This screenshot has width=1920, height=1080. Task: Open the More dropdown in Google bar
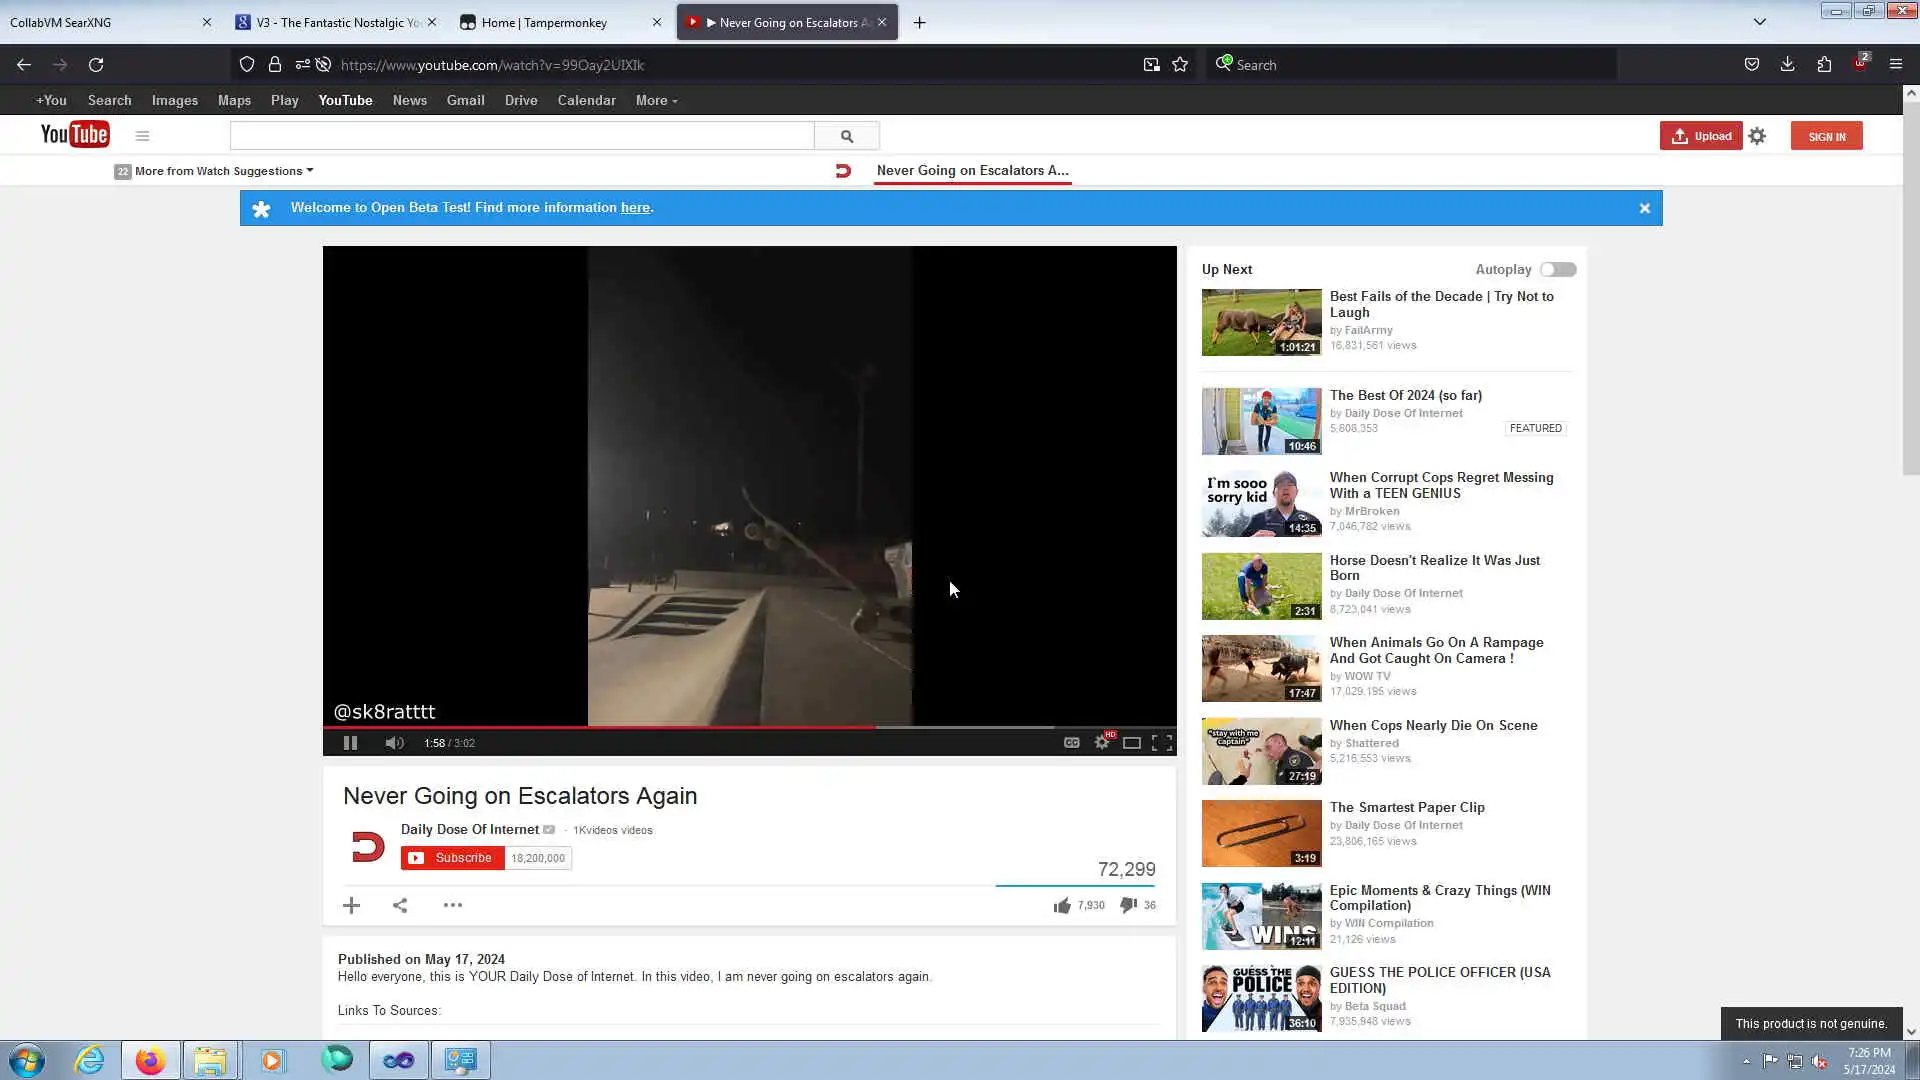click(x=656, y=100)
